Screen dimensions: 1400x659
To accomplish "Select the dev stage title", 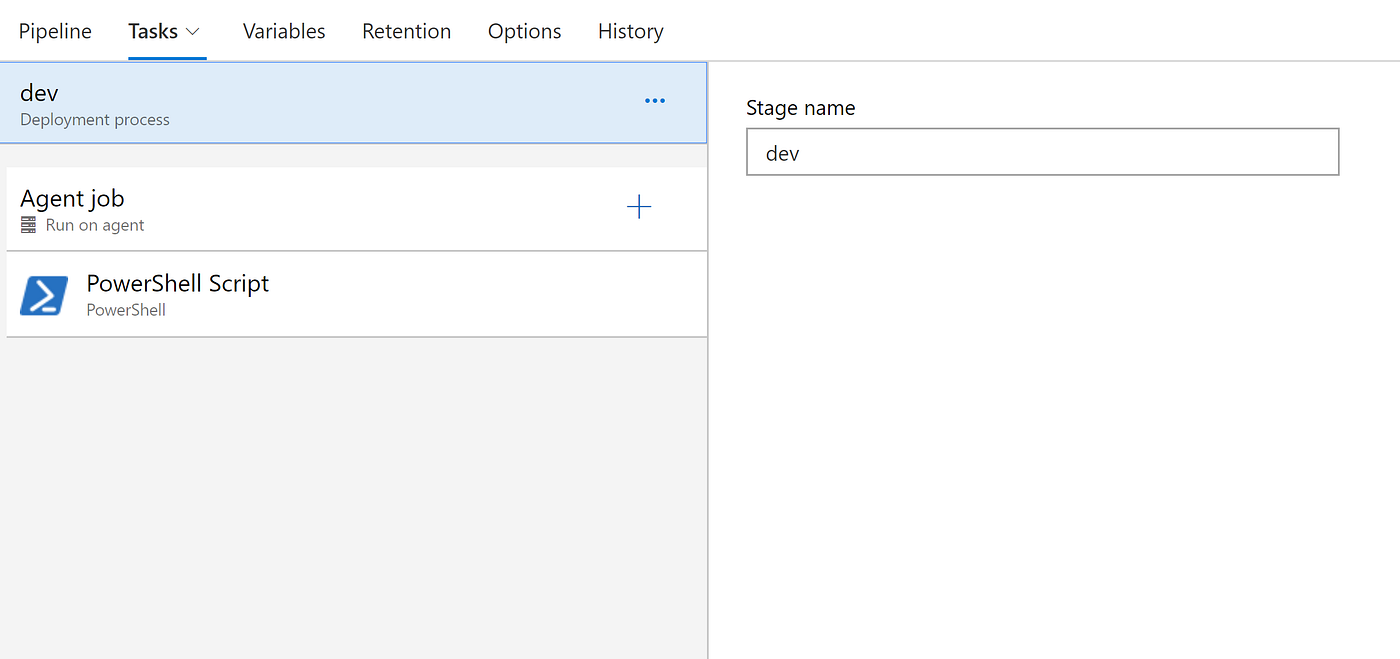I will pyautogui.click(x=39, y=93).
